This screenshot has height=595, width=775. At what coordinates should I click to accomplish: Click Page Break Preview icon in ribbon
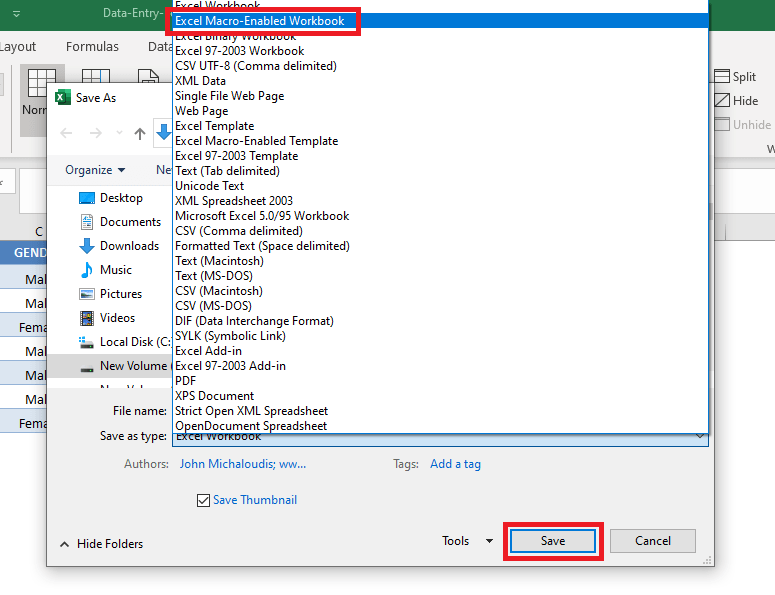(95, 75)
